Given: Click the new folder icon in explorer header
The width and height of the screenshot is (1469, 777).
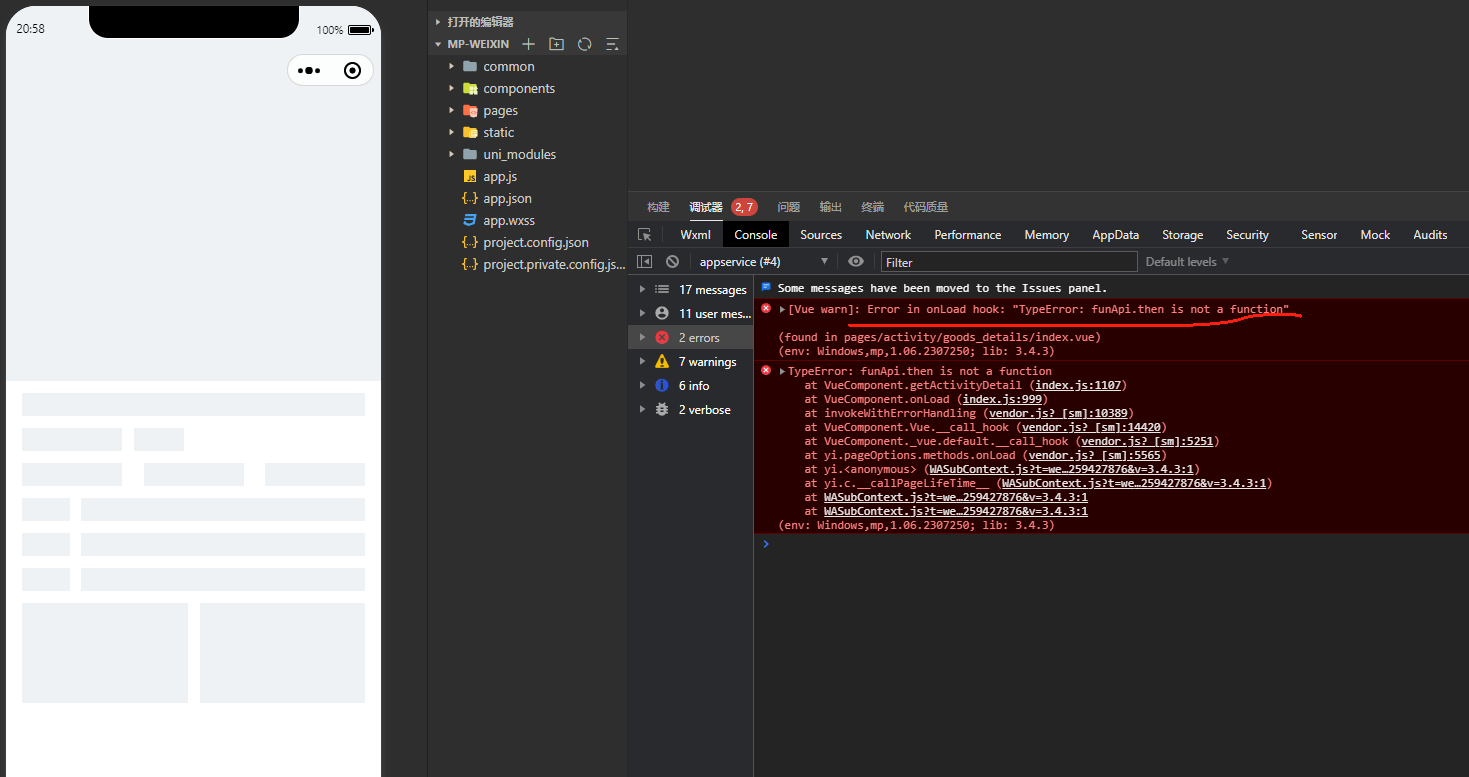Looking at the screenshot, I should point(557,44).
